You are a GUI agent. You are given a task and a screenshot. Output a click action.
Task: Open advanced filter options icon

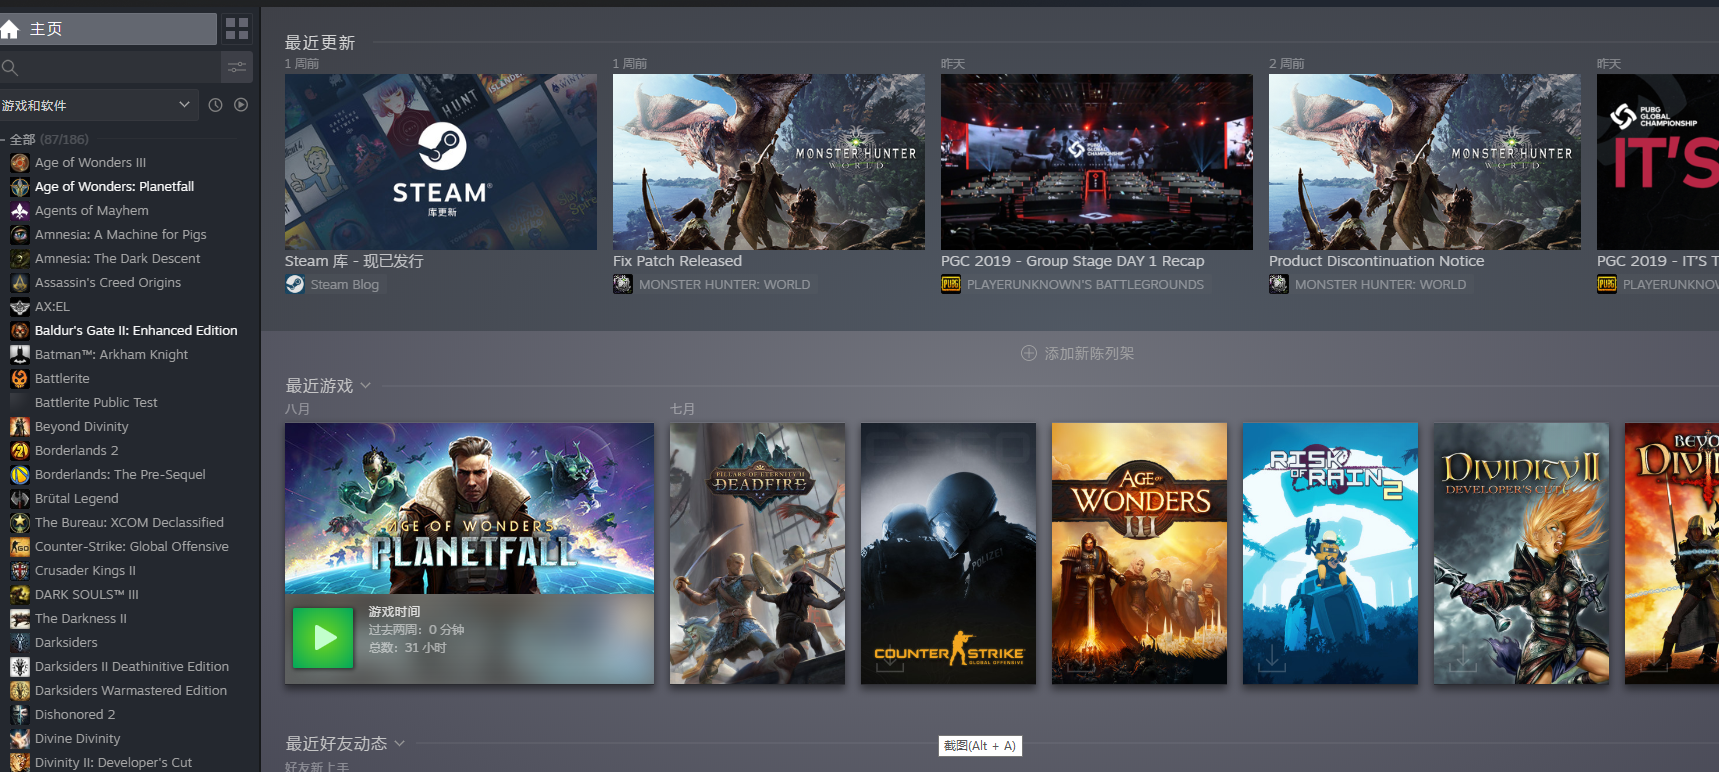237,68
